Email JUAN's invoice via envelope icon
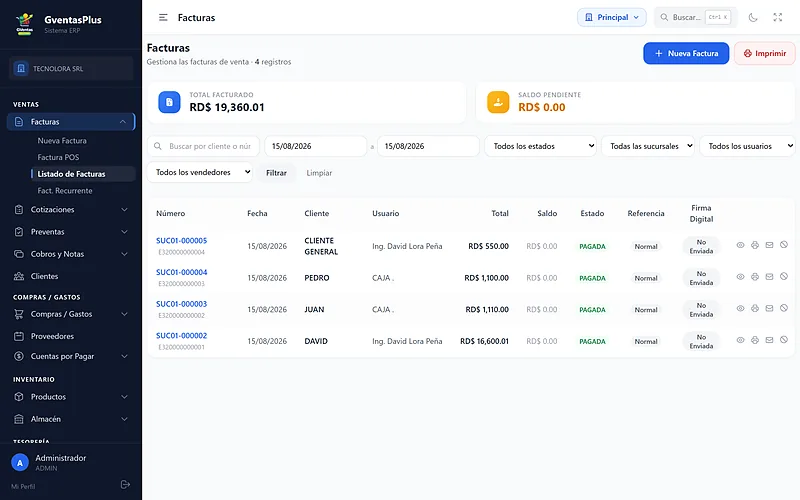 tap(769, 308)
